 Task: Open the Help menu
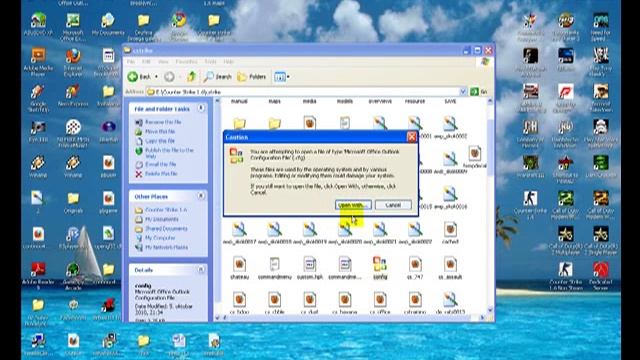click(x=229, y=62)
